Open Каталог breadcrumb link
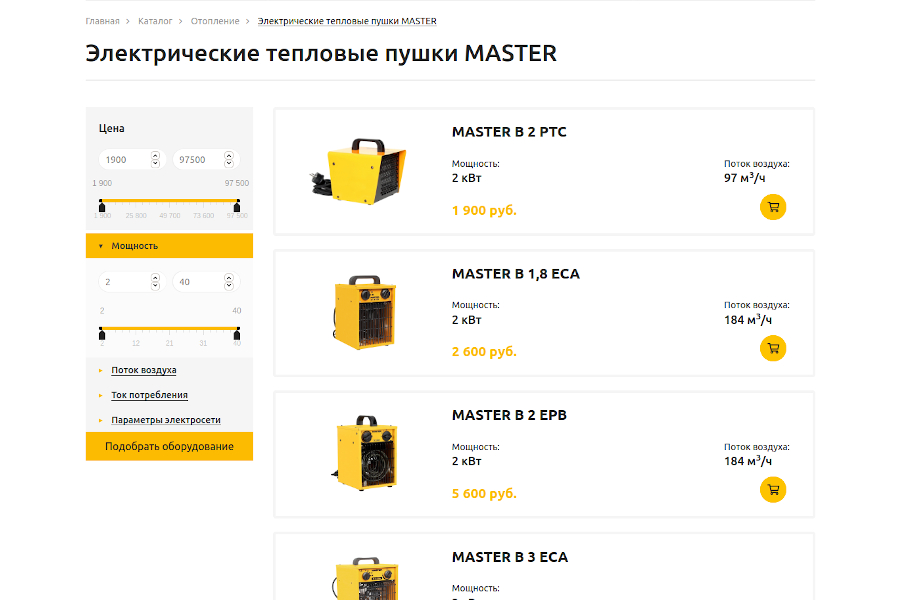The image size is (900, 600). (155, 21)
